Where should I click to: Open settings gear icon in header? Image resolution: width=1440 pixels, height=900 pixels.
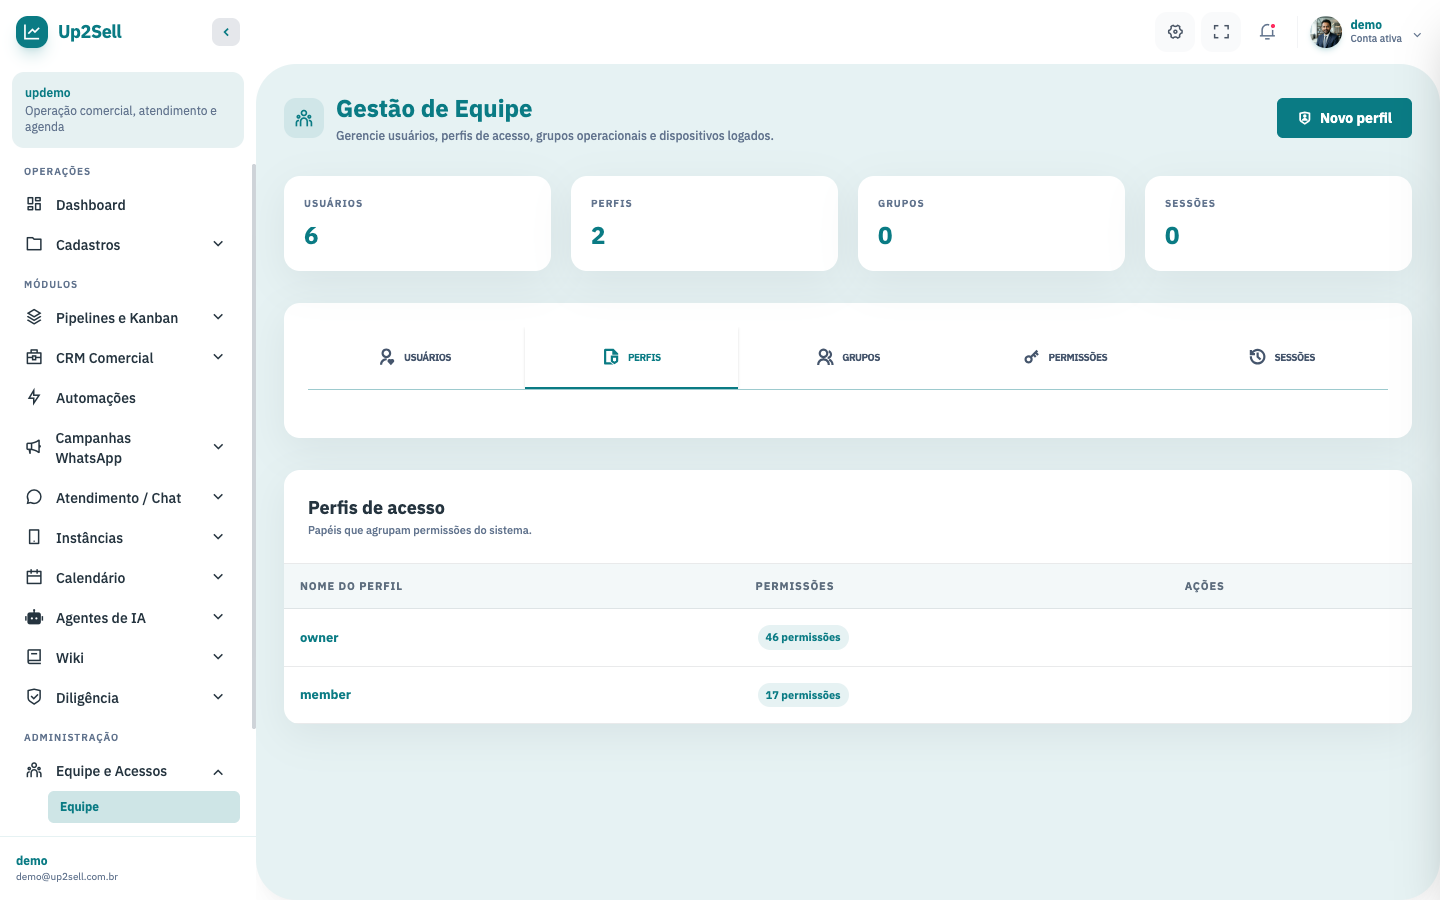(1175, 32)
